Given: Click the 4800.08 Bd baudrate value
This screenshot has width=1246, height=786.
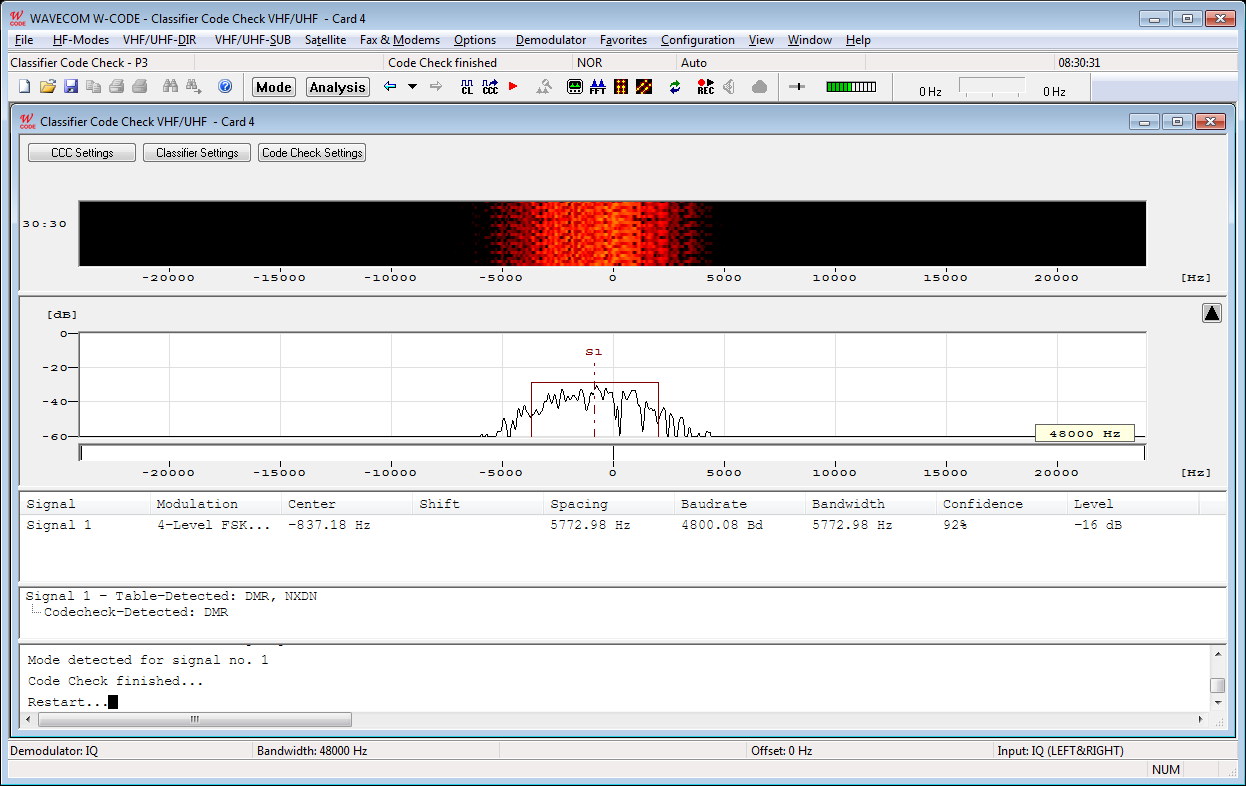Looking at the screenshot, I should tap(722, 525).
